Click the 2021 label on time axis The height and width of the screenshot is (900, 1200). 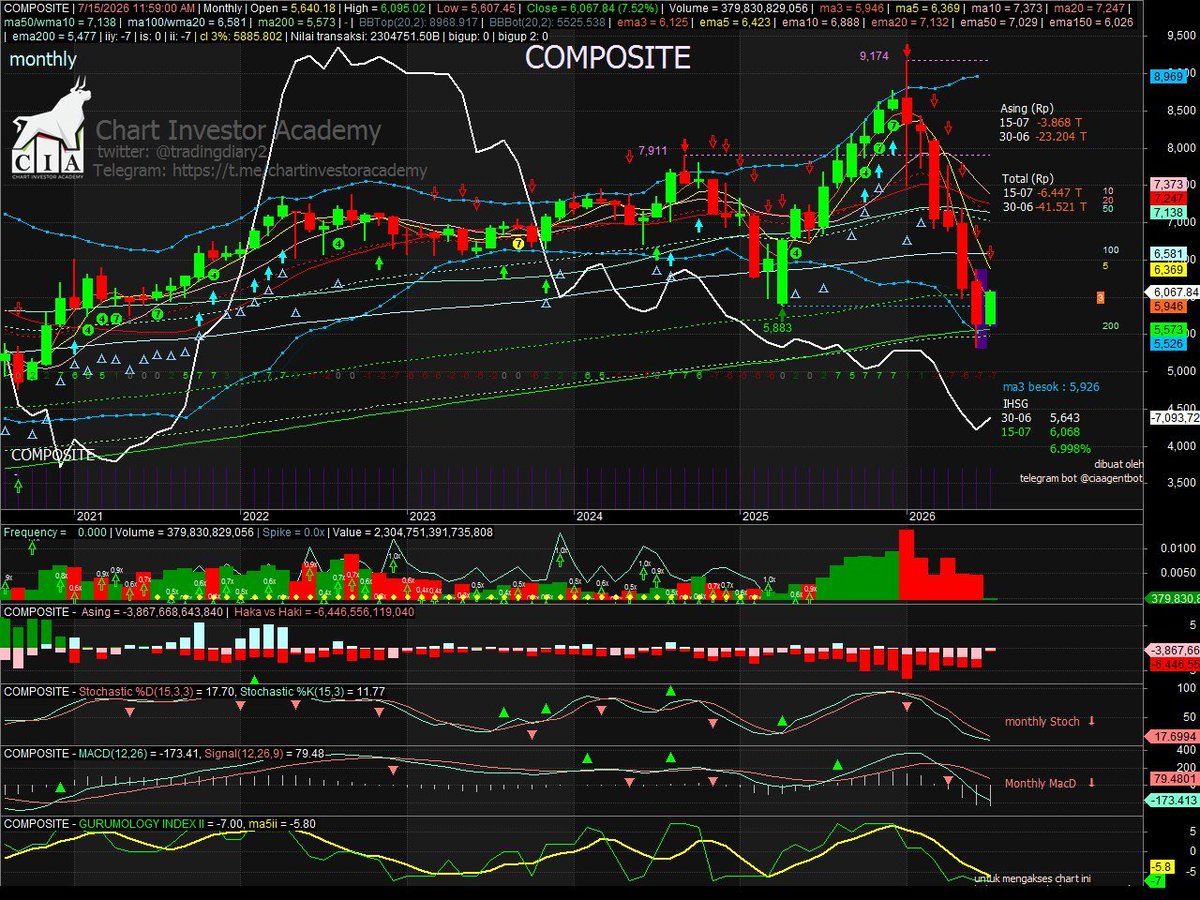(91, 516)
